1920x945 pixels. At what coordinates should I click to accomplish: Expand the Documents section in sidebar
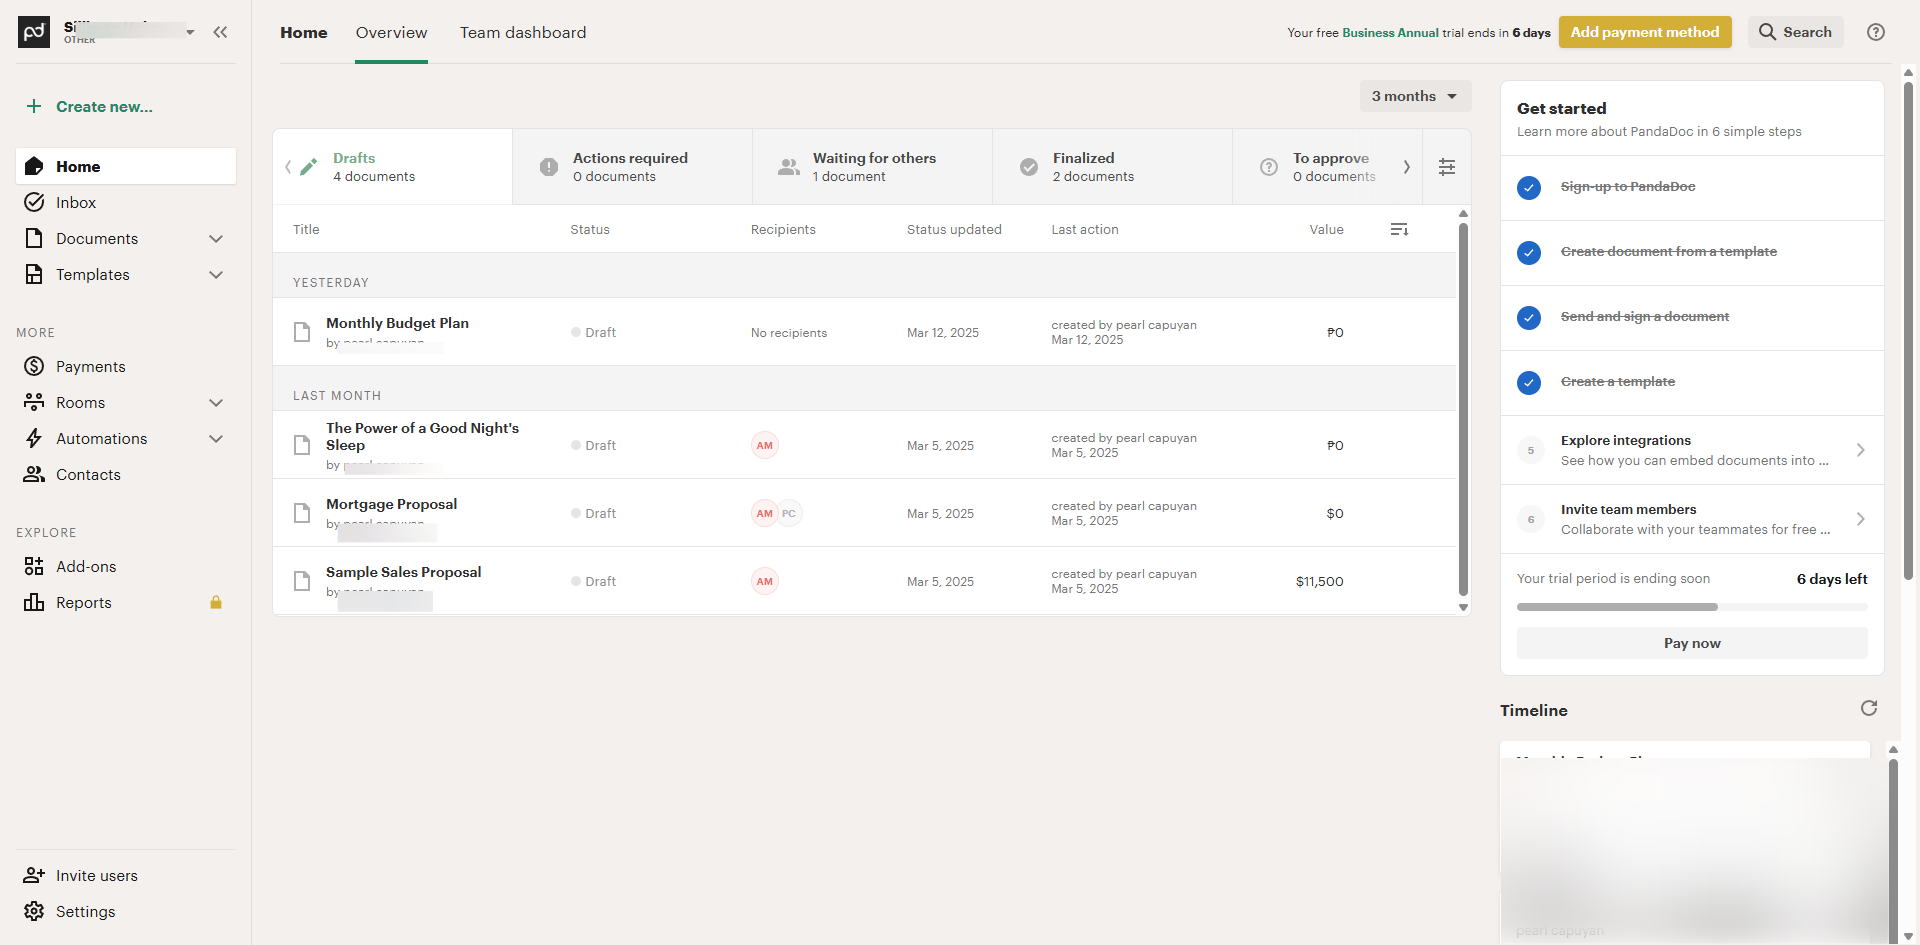tap(216, 239)
